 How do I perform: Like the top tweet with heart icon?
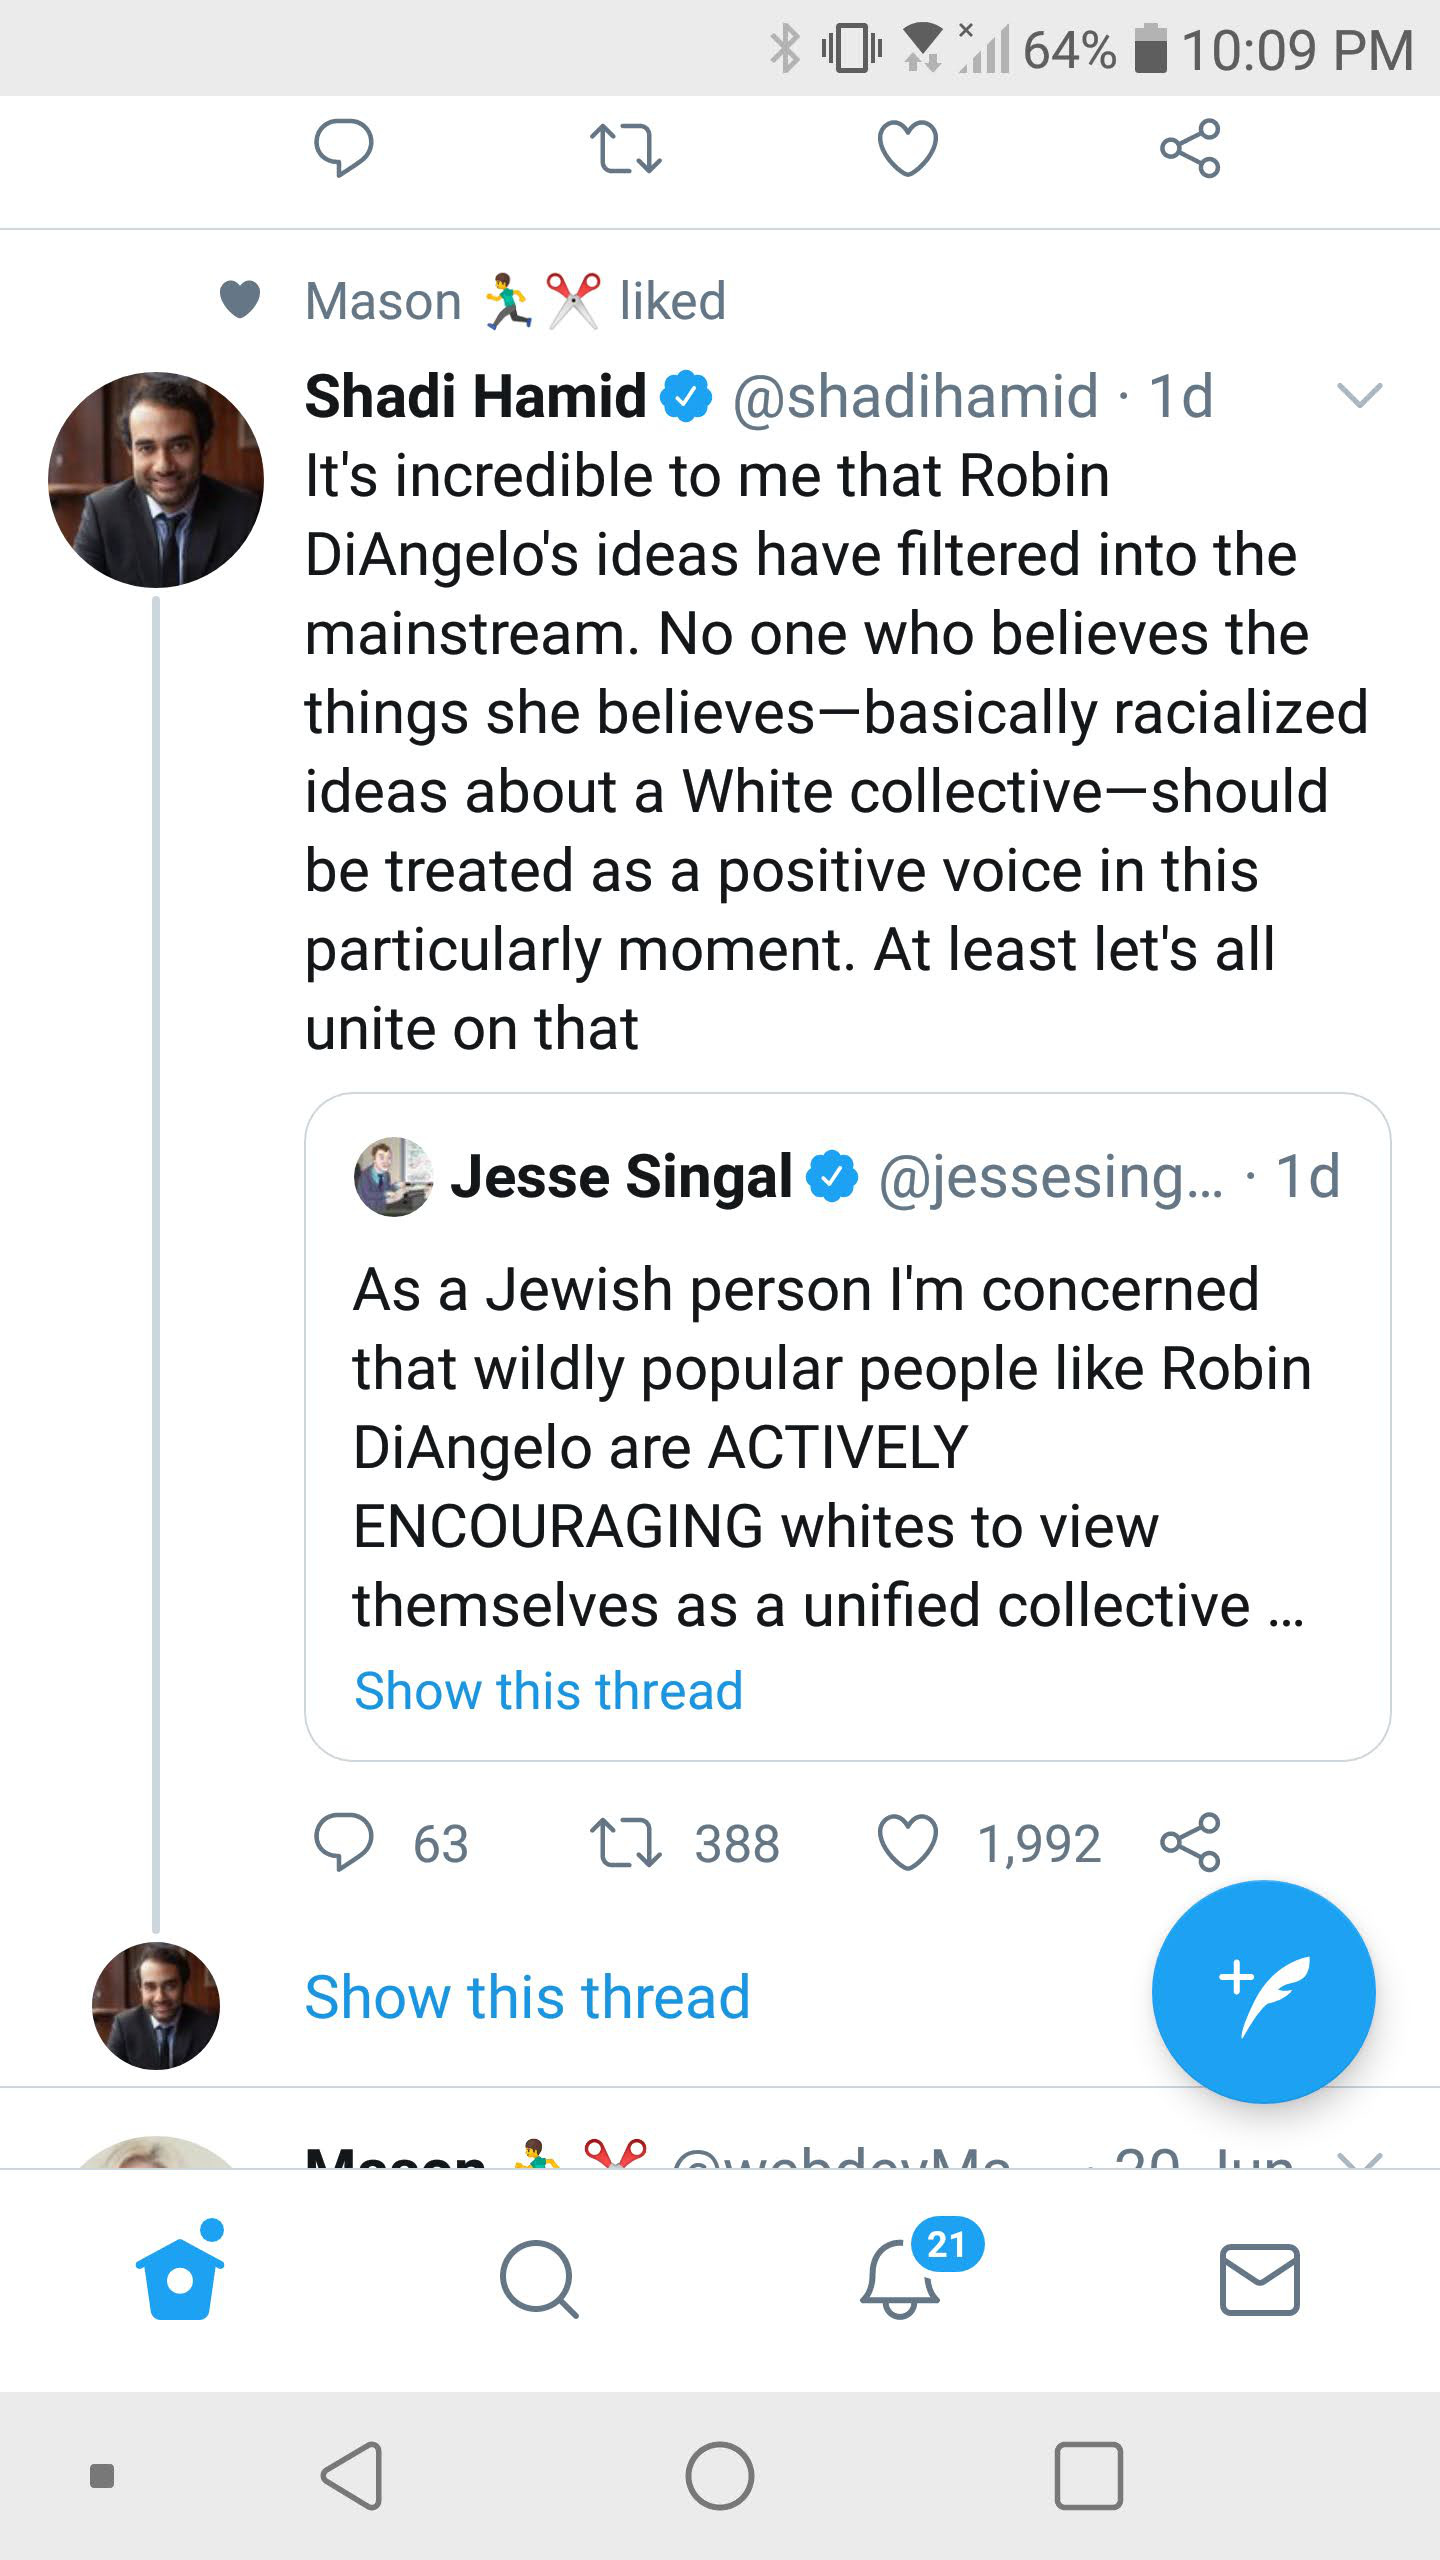(907, 148)
